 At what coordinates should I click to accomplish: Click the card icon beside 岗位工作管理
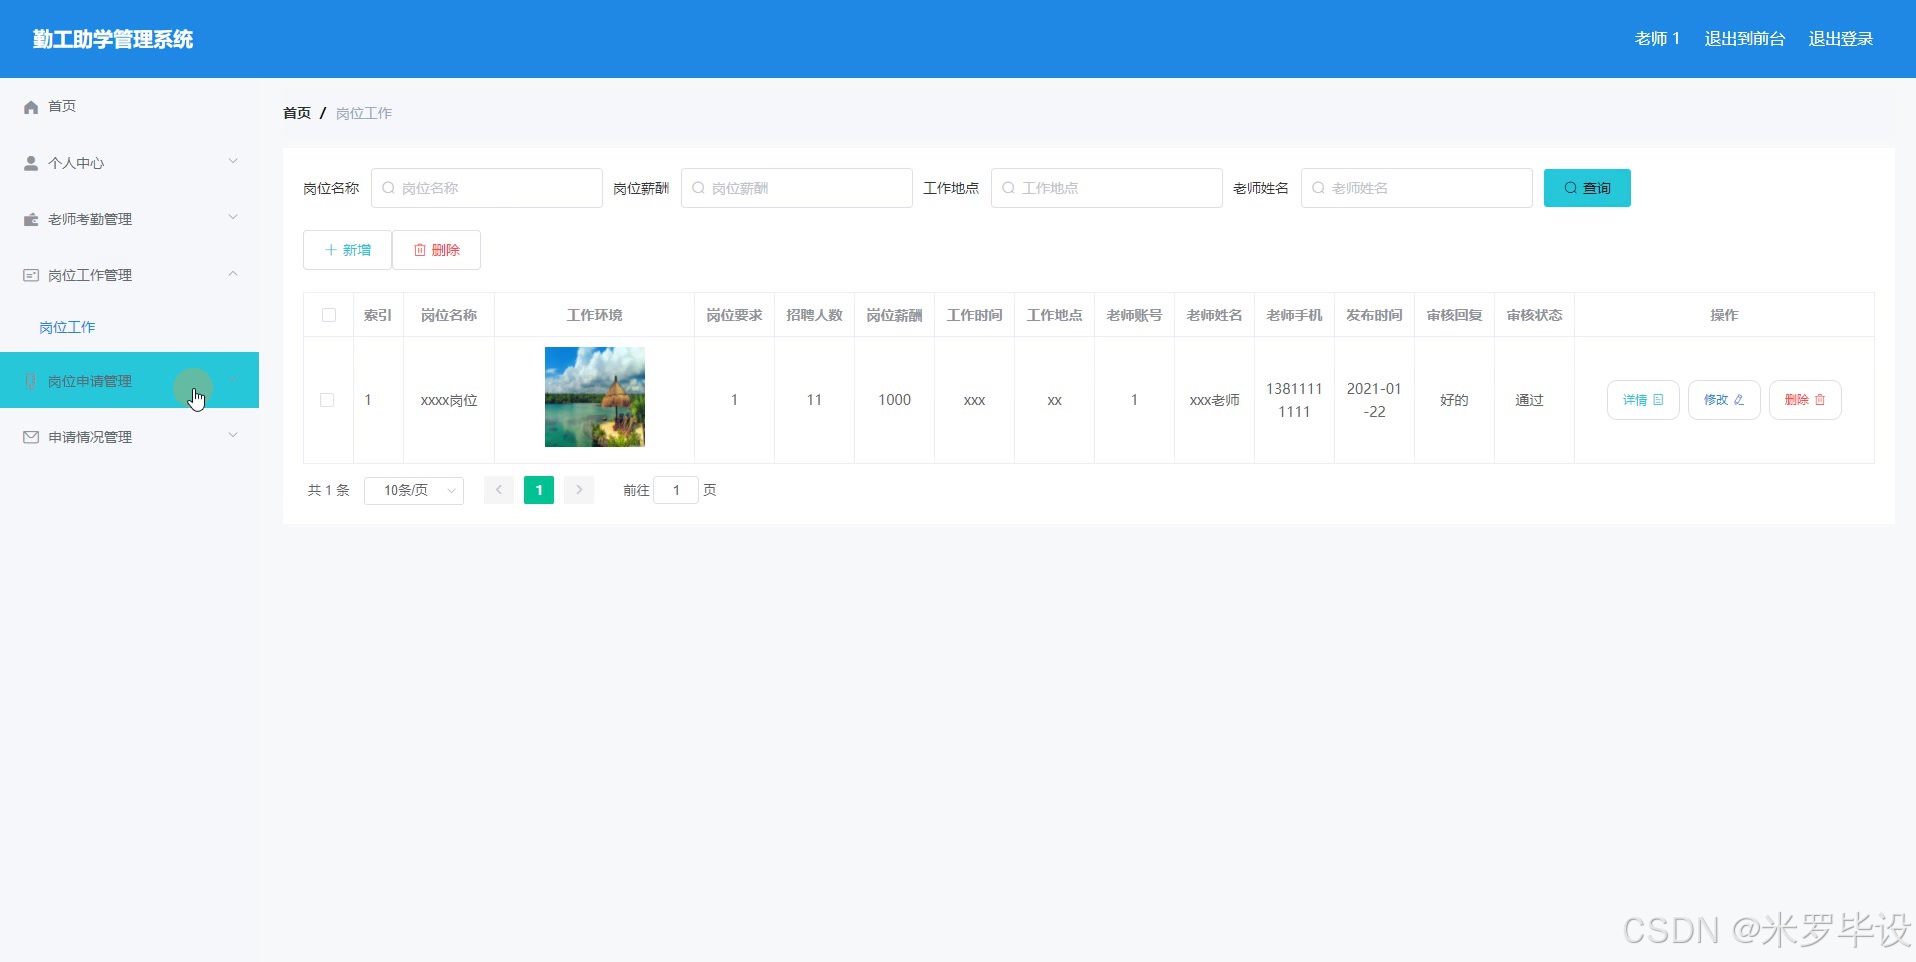coord(31,275)
